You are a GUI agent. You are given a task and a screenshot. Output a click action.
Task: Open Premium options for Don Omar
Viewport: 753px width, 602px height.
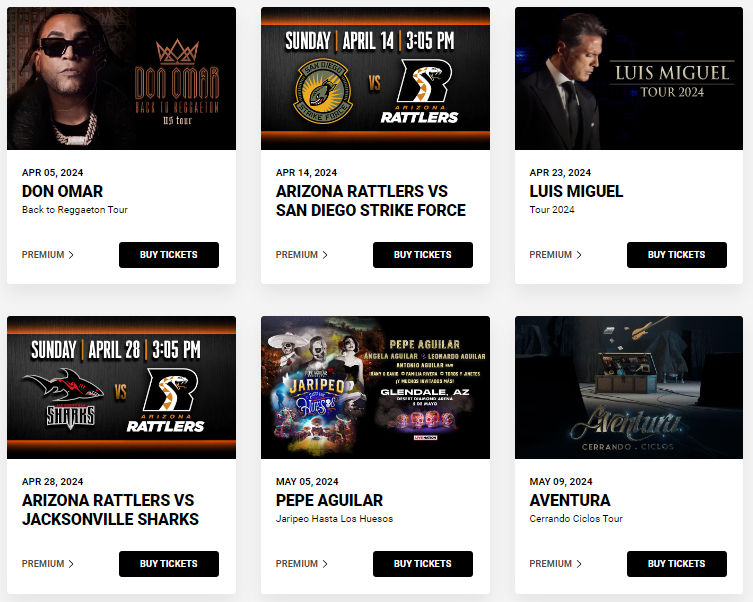click(48, 255)
